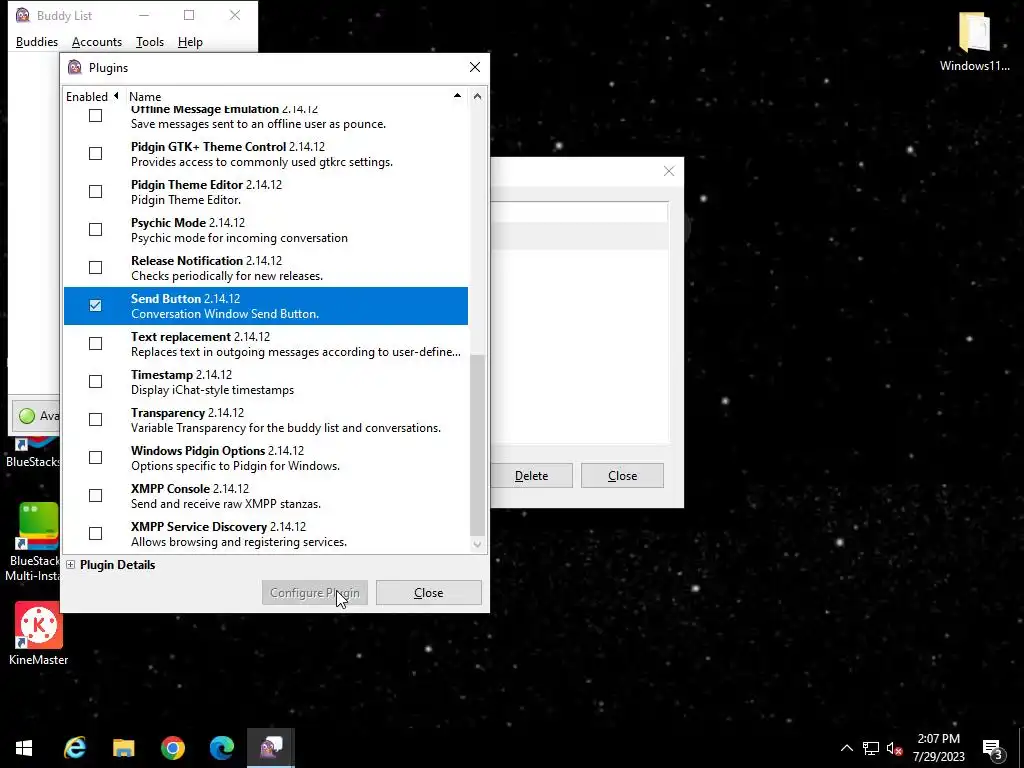
Task: Check the Windows Pidgin Options box
Action: click(x=95, y=457)
